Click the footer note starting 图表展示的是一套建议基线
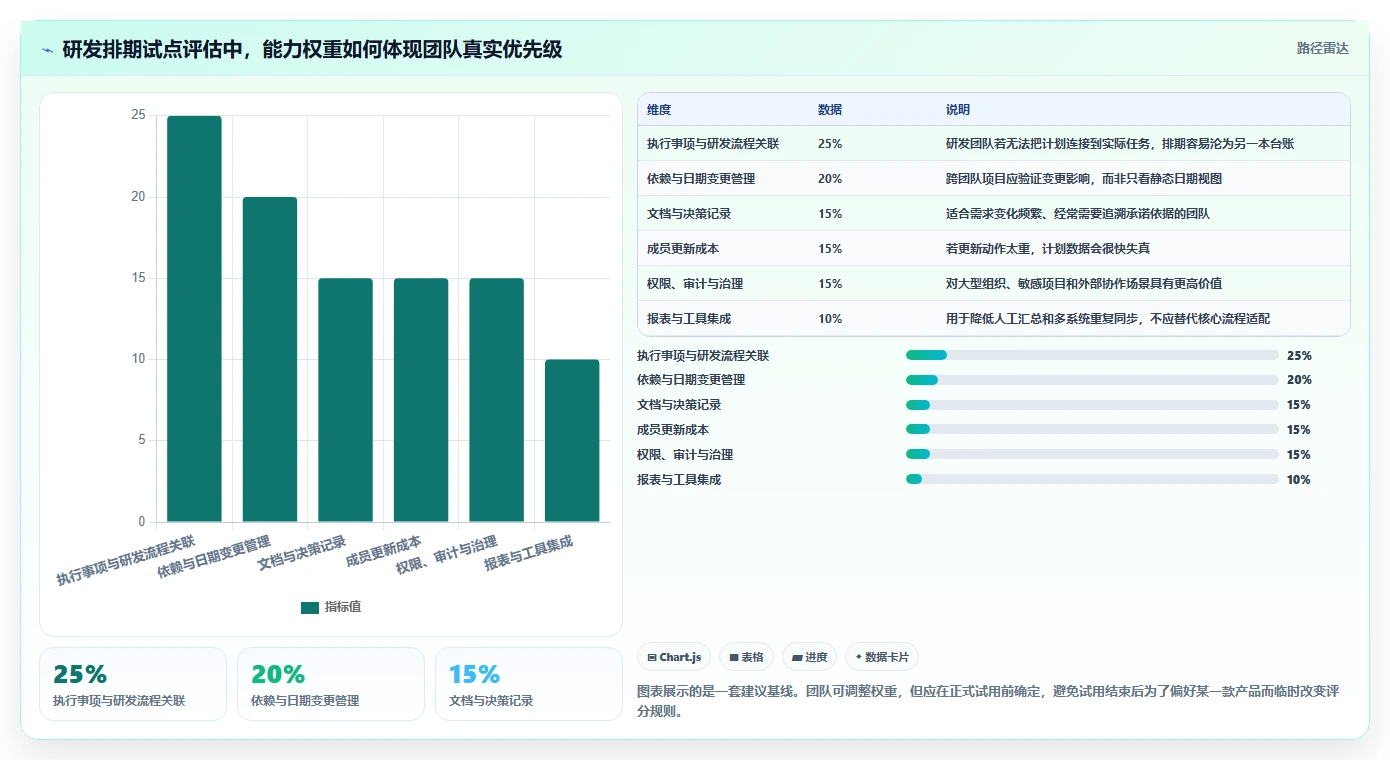1390x760 pixels. tap(988, 702)
